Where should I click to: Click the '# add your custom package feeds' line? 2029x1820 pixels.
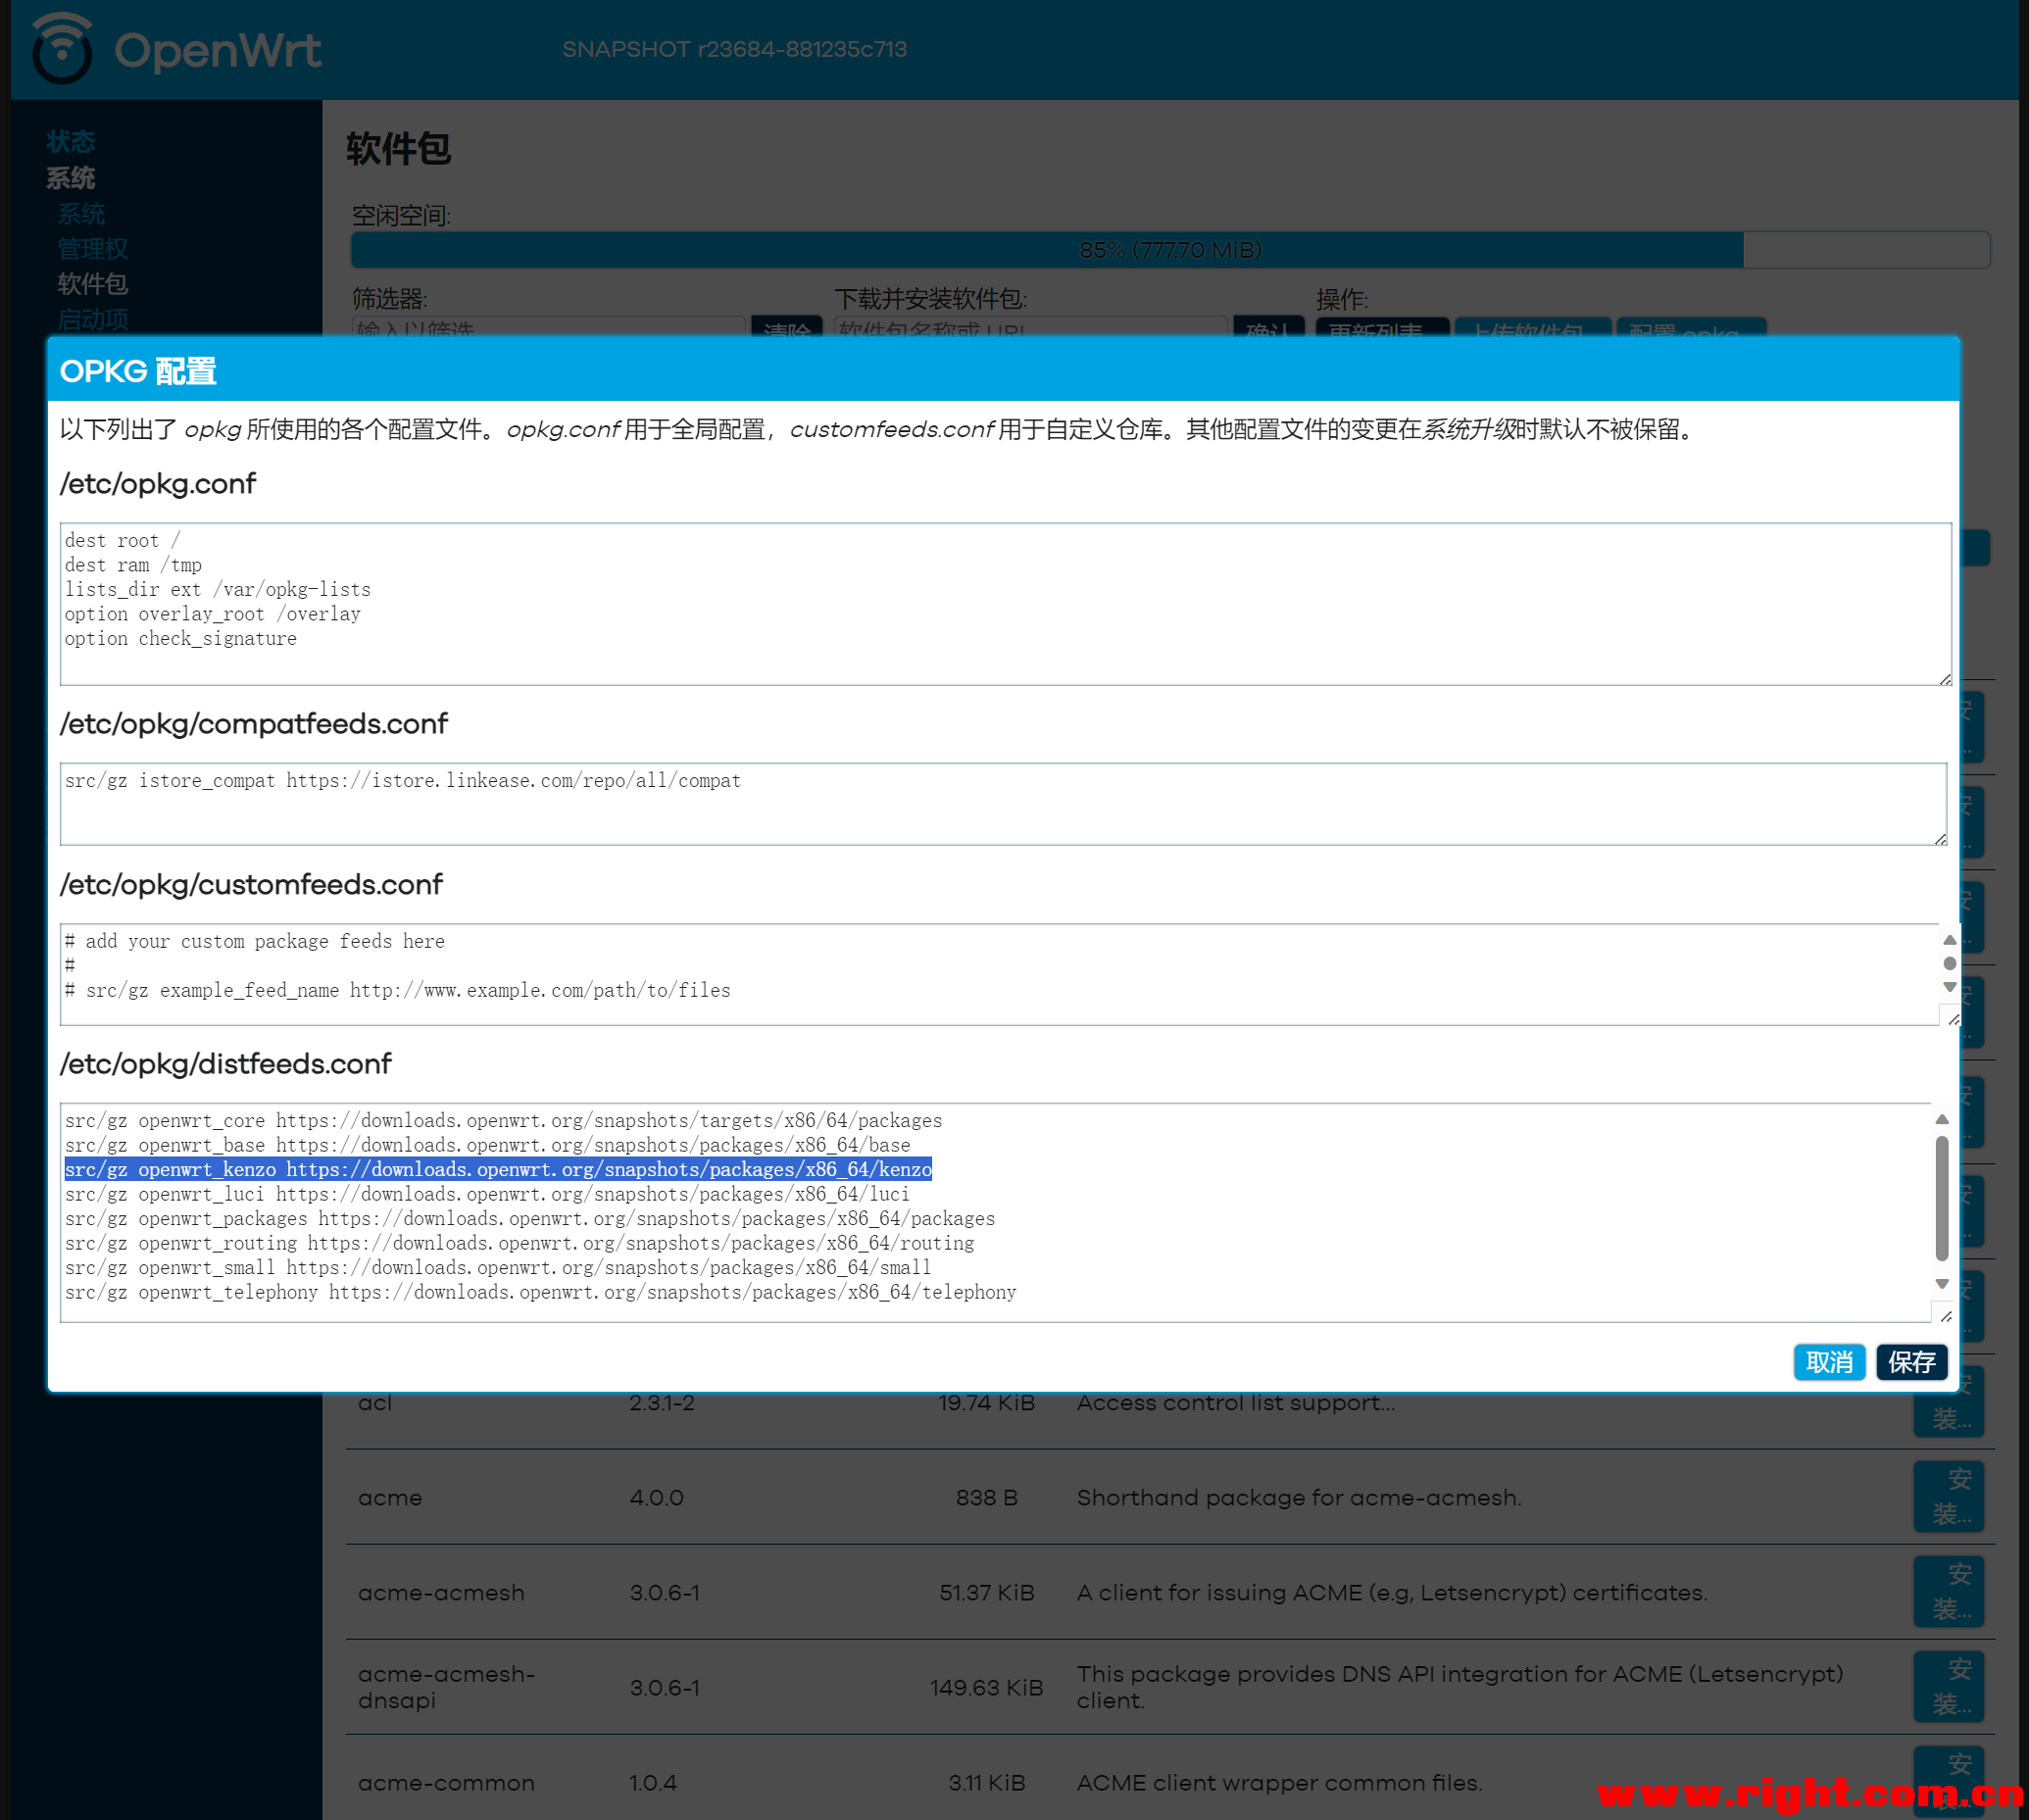(x=255, y=941)
